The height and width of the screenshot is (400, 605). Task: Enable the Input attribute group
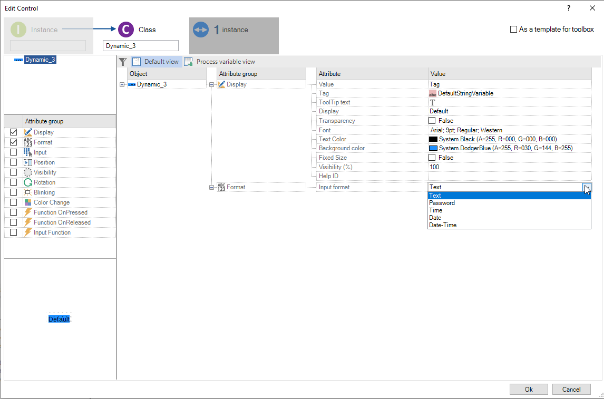(x=14, y=152)
